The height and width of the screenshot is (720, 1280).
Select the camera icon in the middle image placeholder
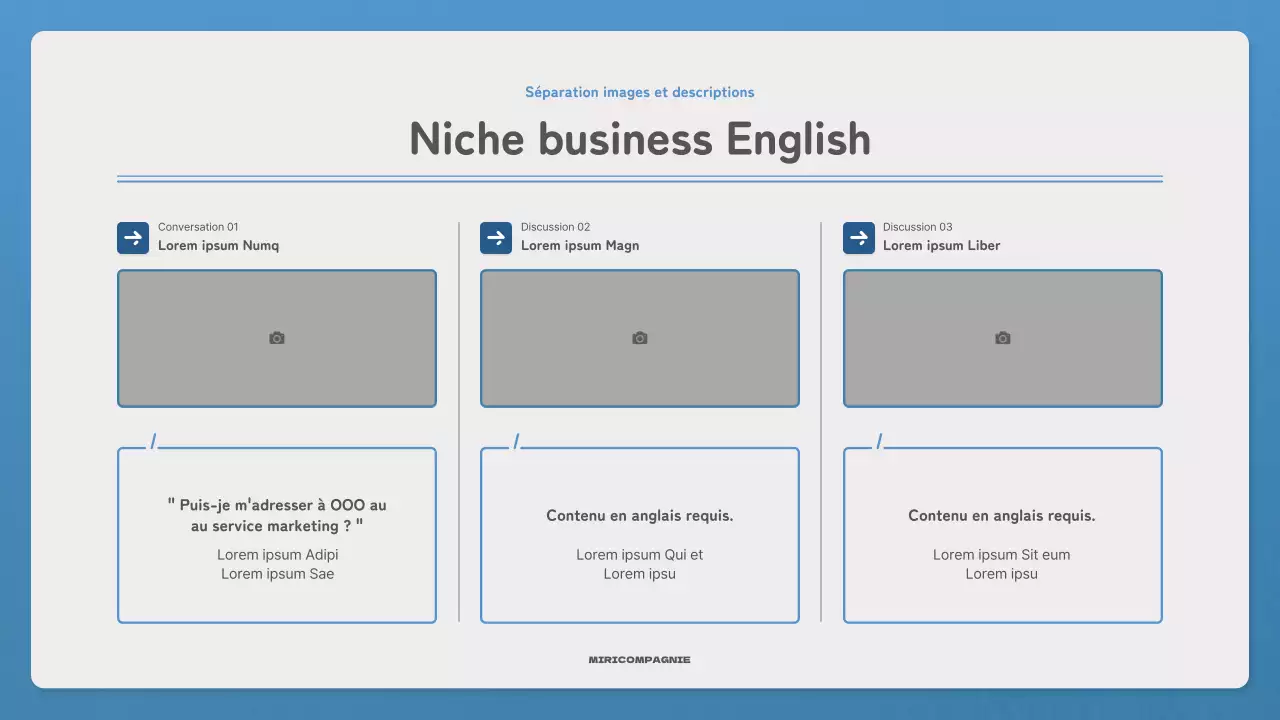pos(640,339)
